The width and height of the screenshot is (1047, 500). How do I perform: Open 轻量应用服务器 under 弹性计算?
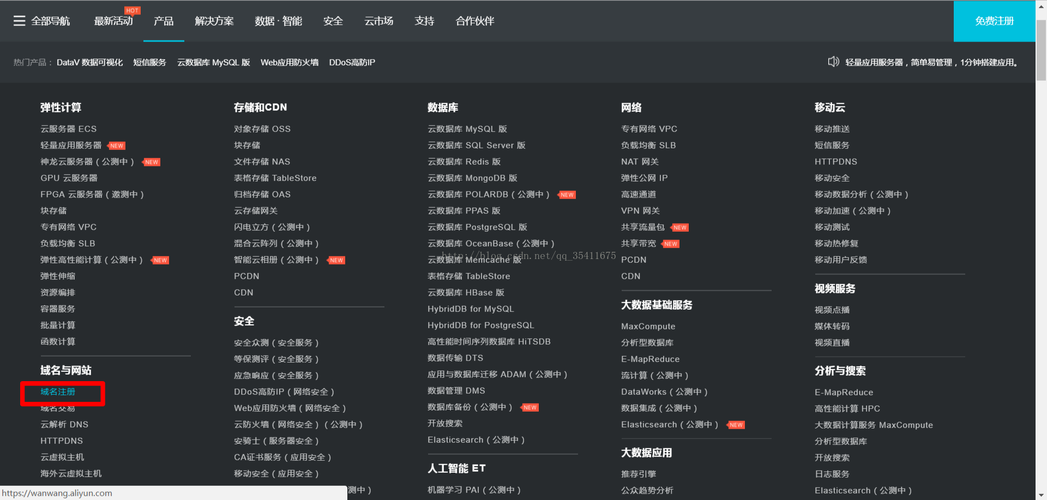[71, 145]
